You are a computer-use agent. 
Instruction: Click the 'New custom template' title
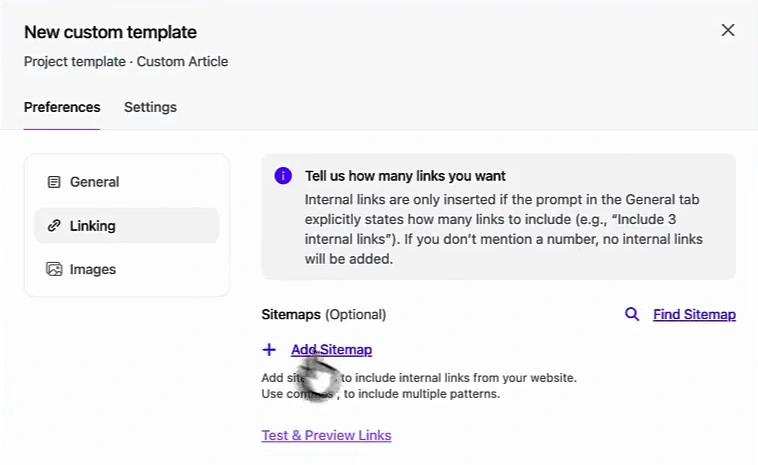(111, 32)
